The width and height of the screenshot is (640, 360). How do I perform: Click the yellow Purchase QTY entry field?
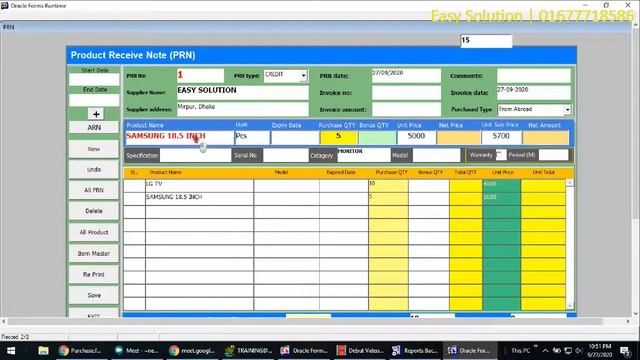[x=338, y=137]
